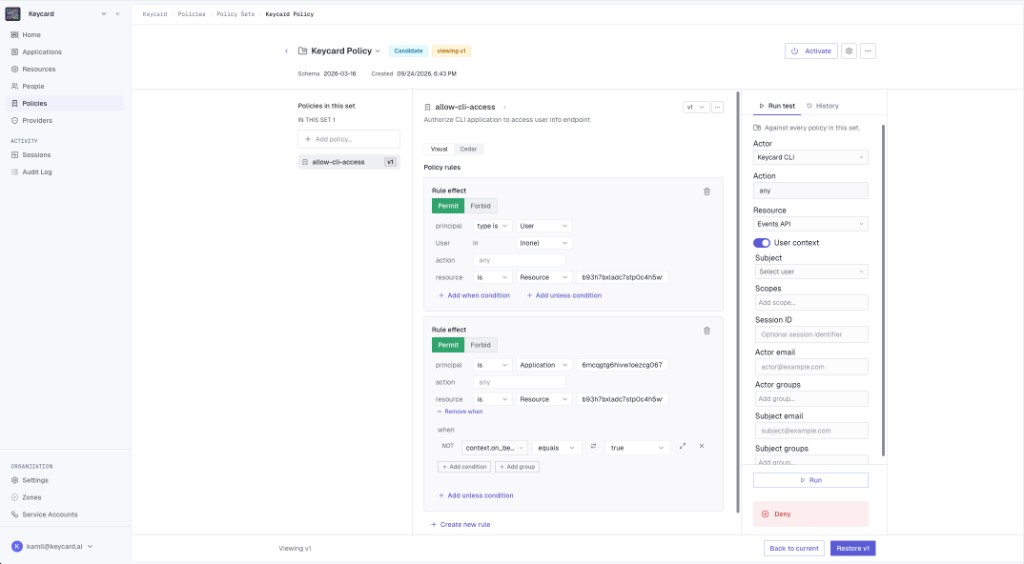Viewport: 1024px width, 564px height.
Task: Switch to the History tab
Action: [822, 106]
